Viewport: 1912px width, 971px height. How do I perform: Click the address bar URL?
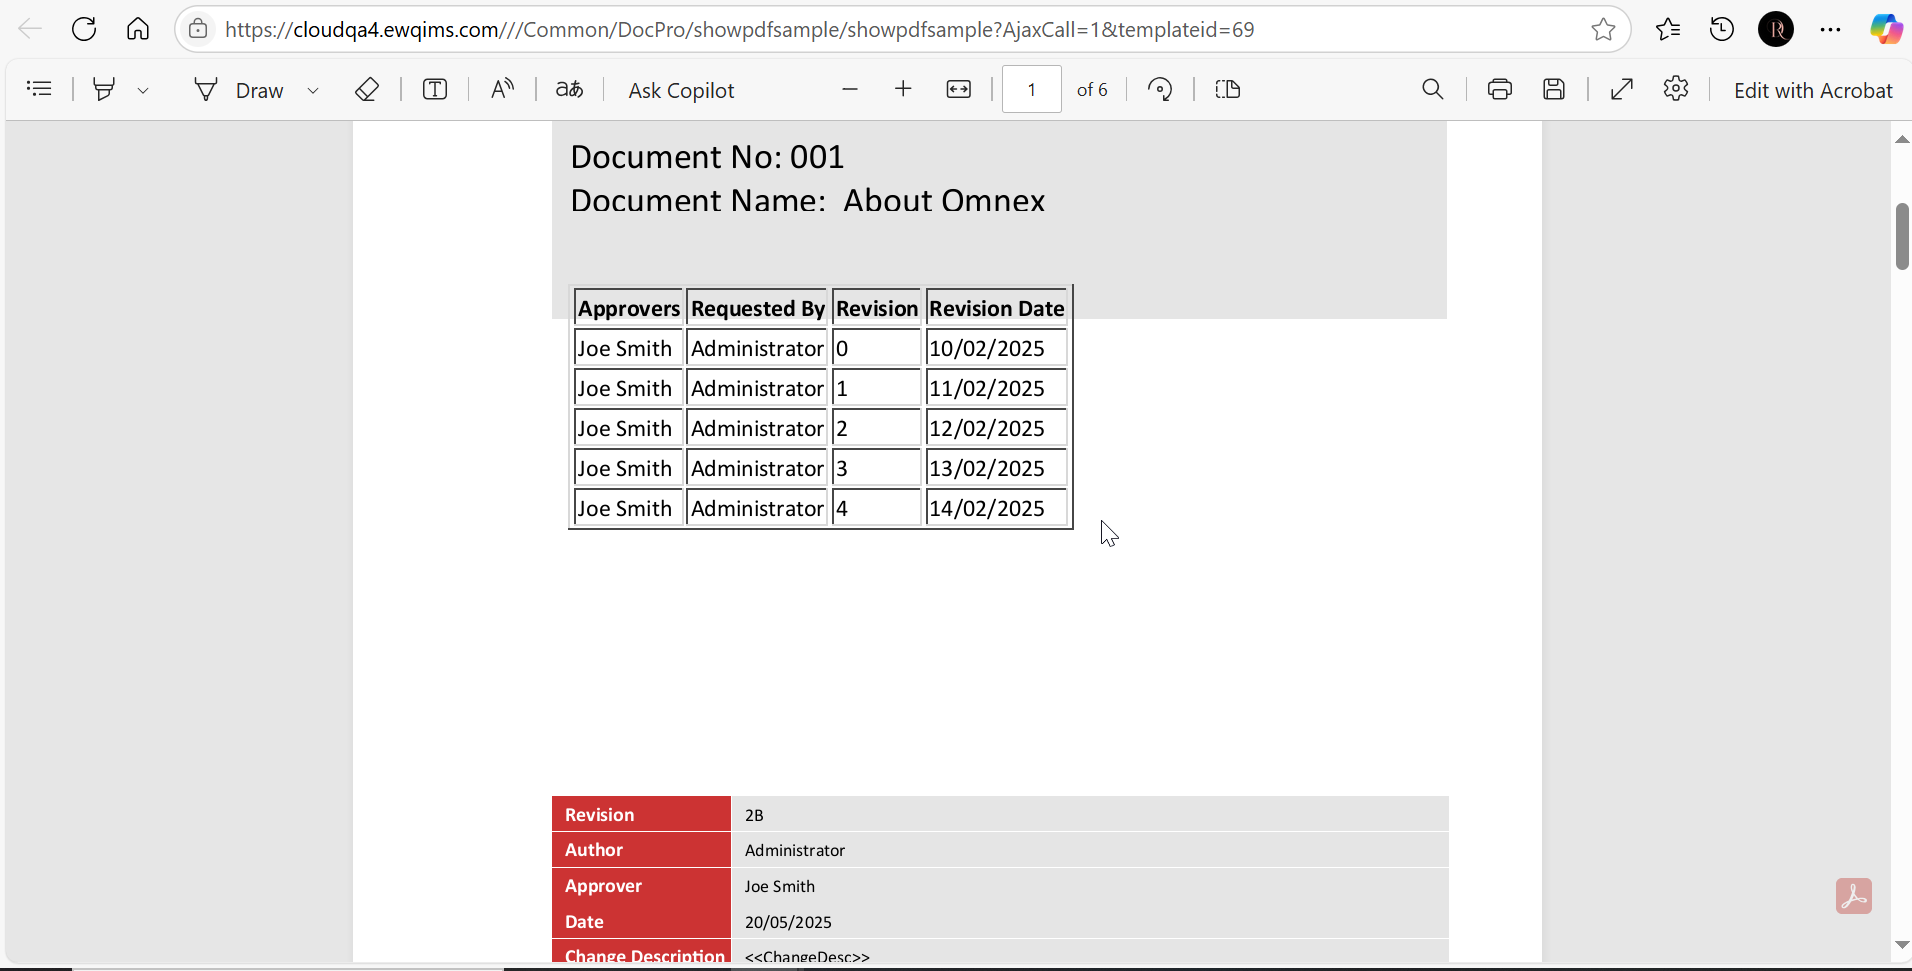pos(739,29)
